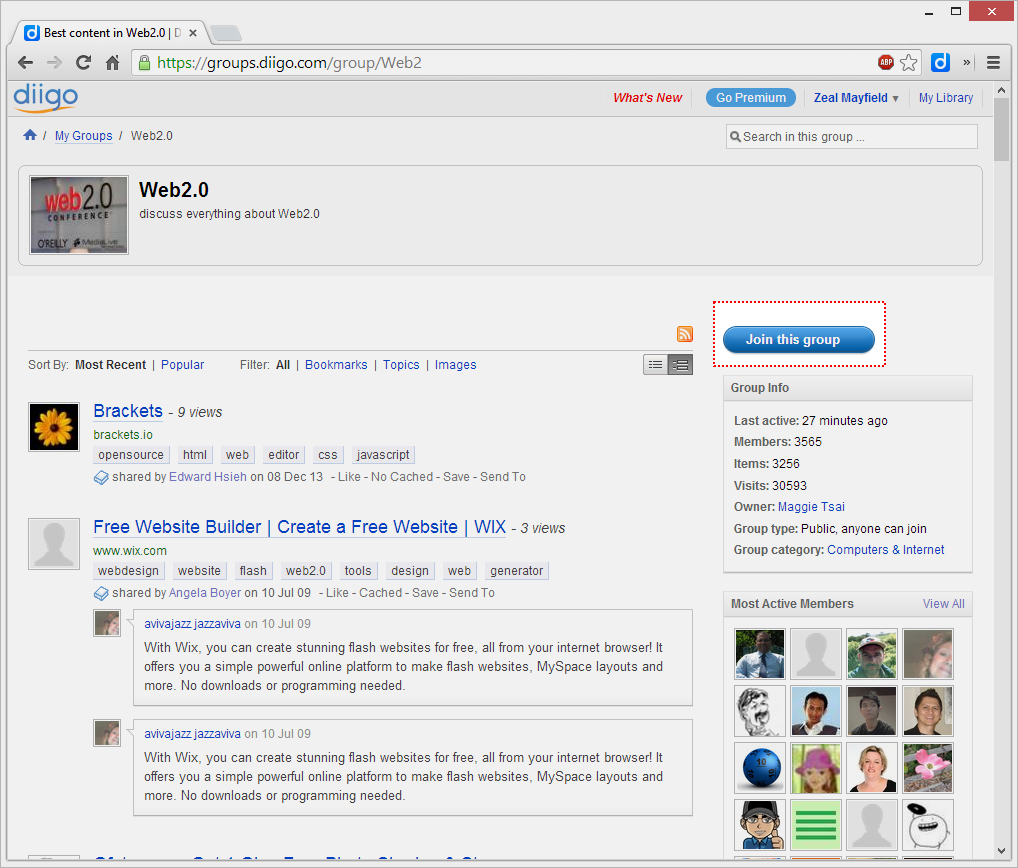Image resolution: width=1018 pixels, height=868 pixels.
Task: Open Computers & Internet category link
Action: 886,550
